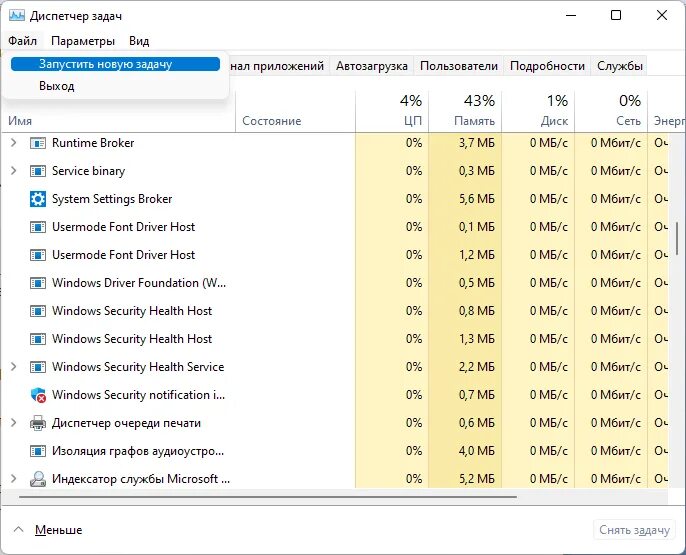The height and width of the screenshot is (555, 686).
Task: Expand Windows Security Health Service group
Action: coord(14,367)
